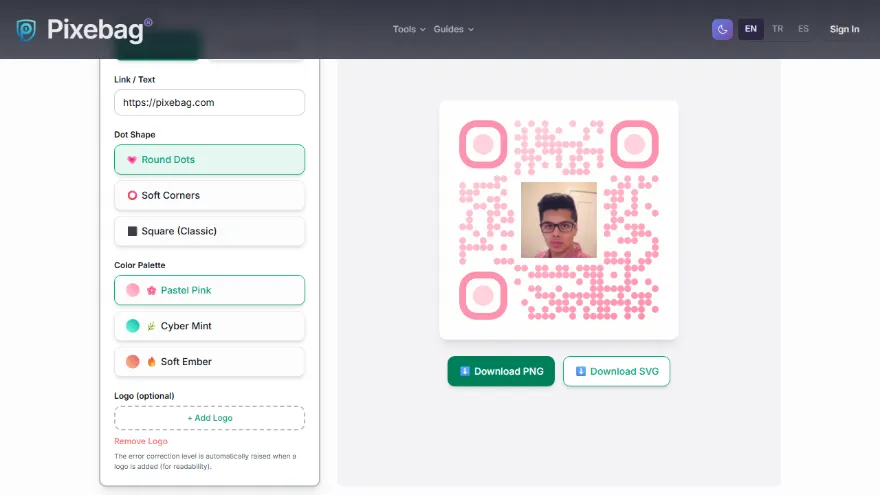Screen dimensions: 880x495
Task: Expand the Guides dropdown menu
Action: (453, 29)
